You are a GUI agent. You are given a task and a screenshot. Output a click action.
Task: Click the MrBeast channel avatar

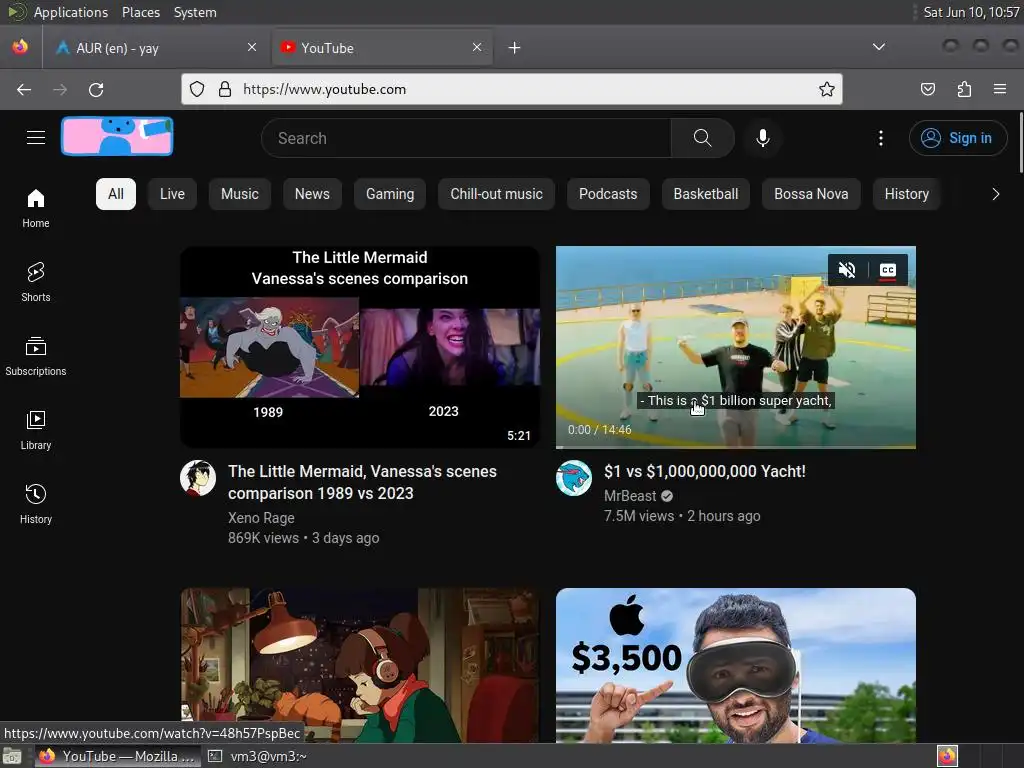point(573,478)
